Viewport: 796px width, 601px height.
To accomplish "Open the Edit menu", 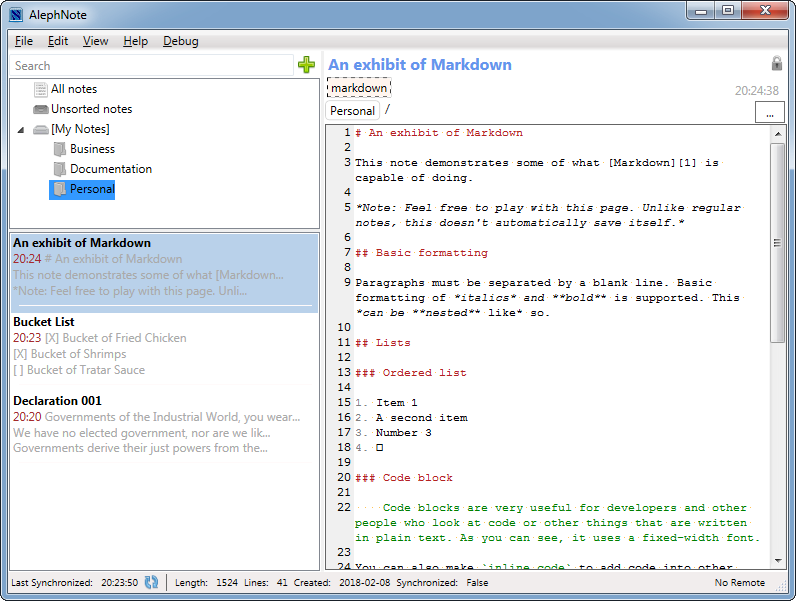I will click(58, 41).
